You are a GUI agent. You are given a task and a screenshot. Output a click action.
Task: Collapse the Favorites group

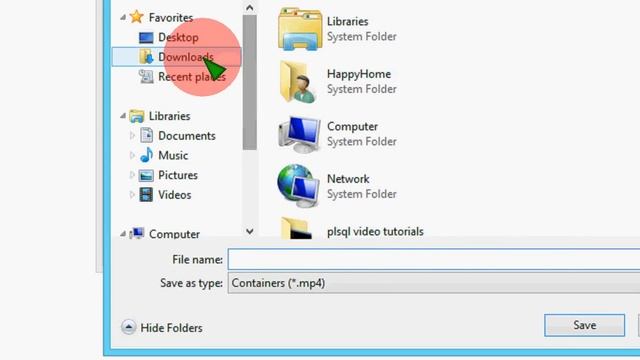[123, 17]
